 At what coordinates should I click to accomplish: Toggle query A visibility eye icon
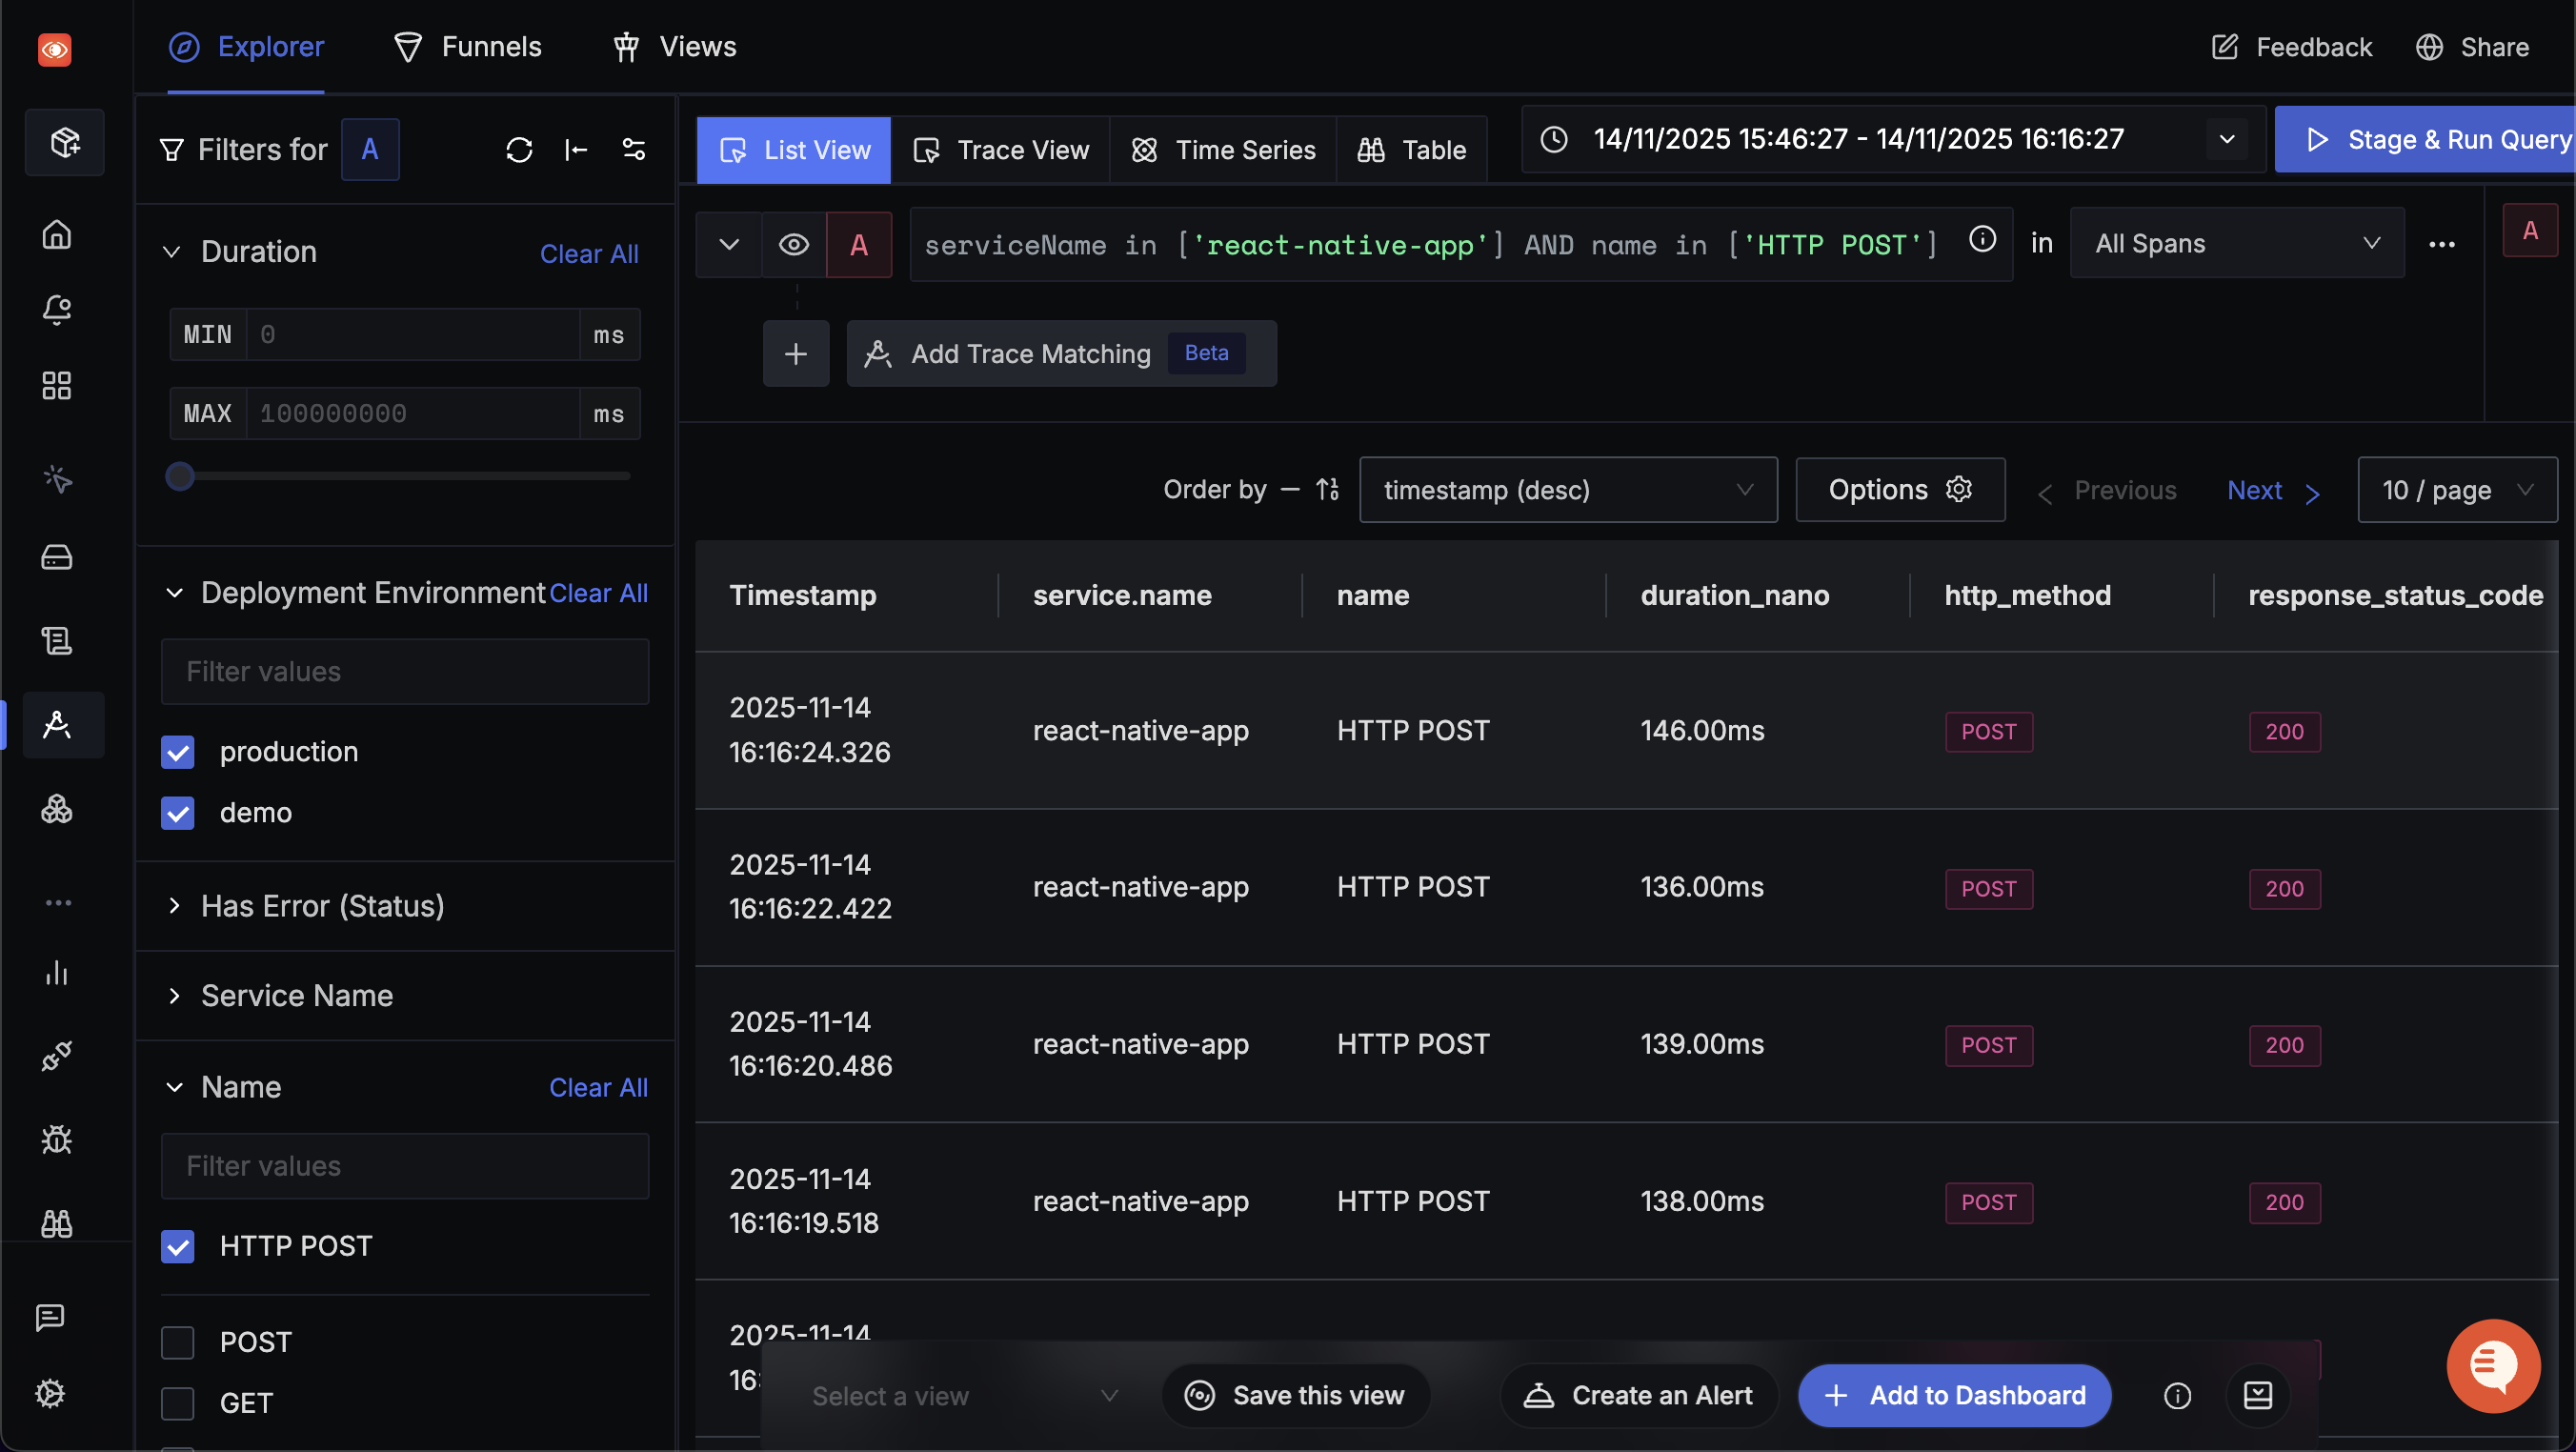(794, 245)
